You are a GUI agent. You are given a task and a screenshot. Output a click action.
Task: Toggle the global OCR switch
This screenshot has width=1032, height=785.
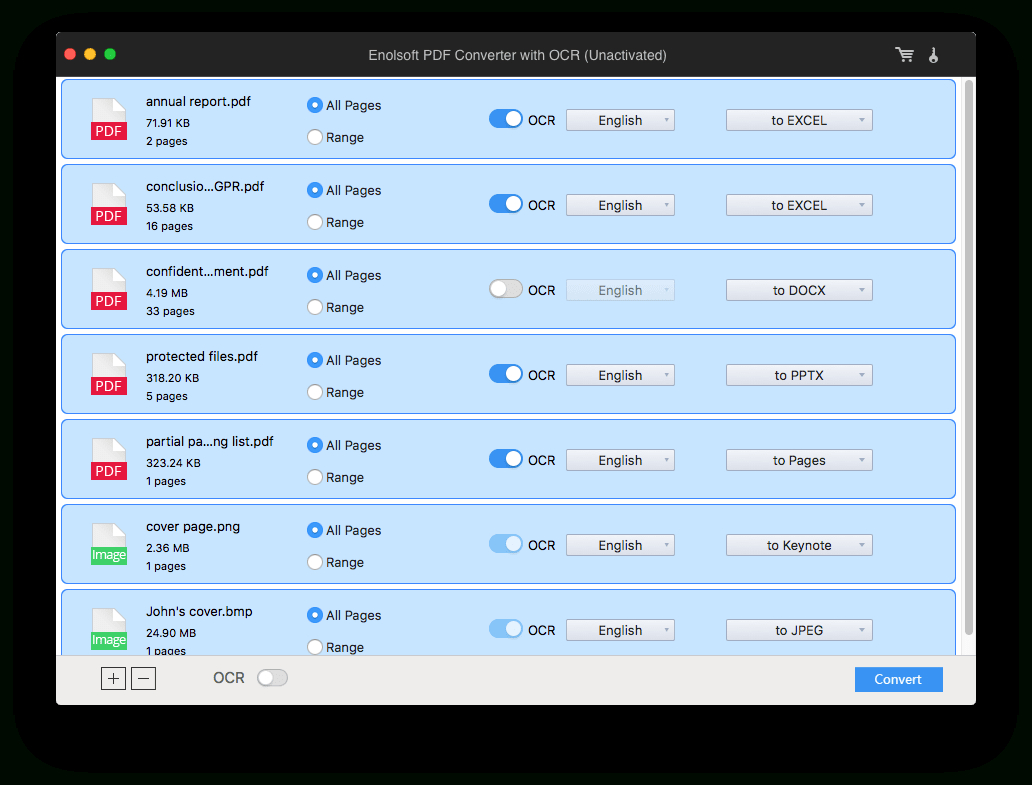click(272, 677)
